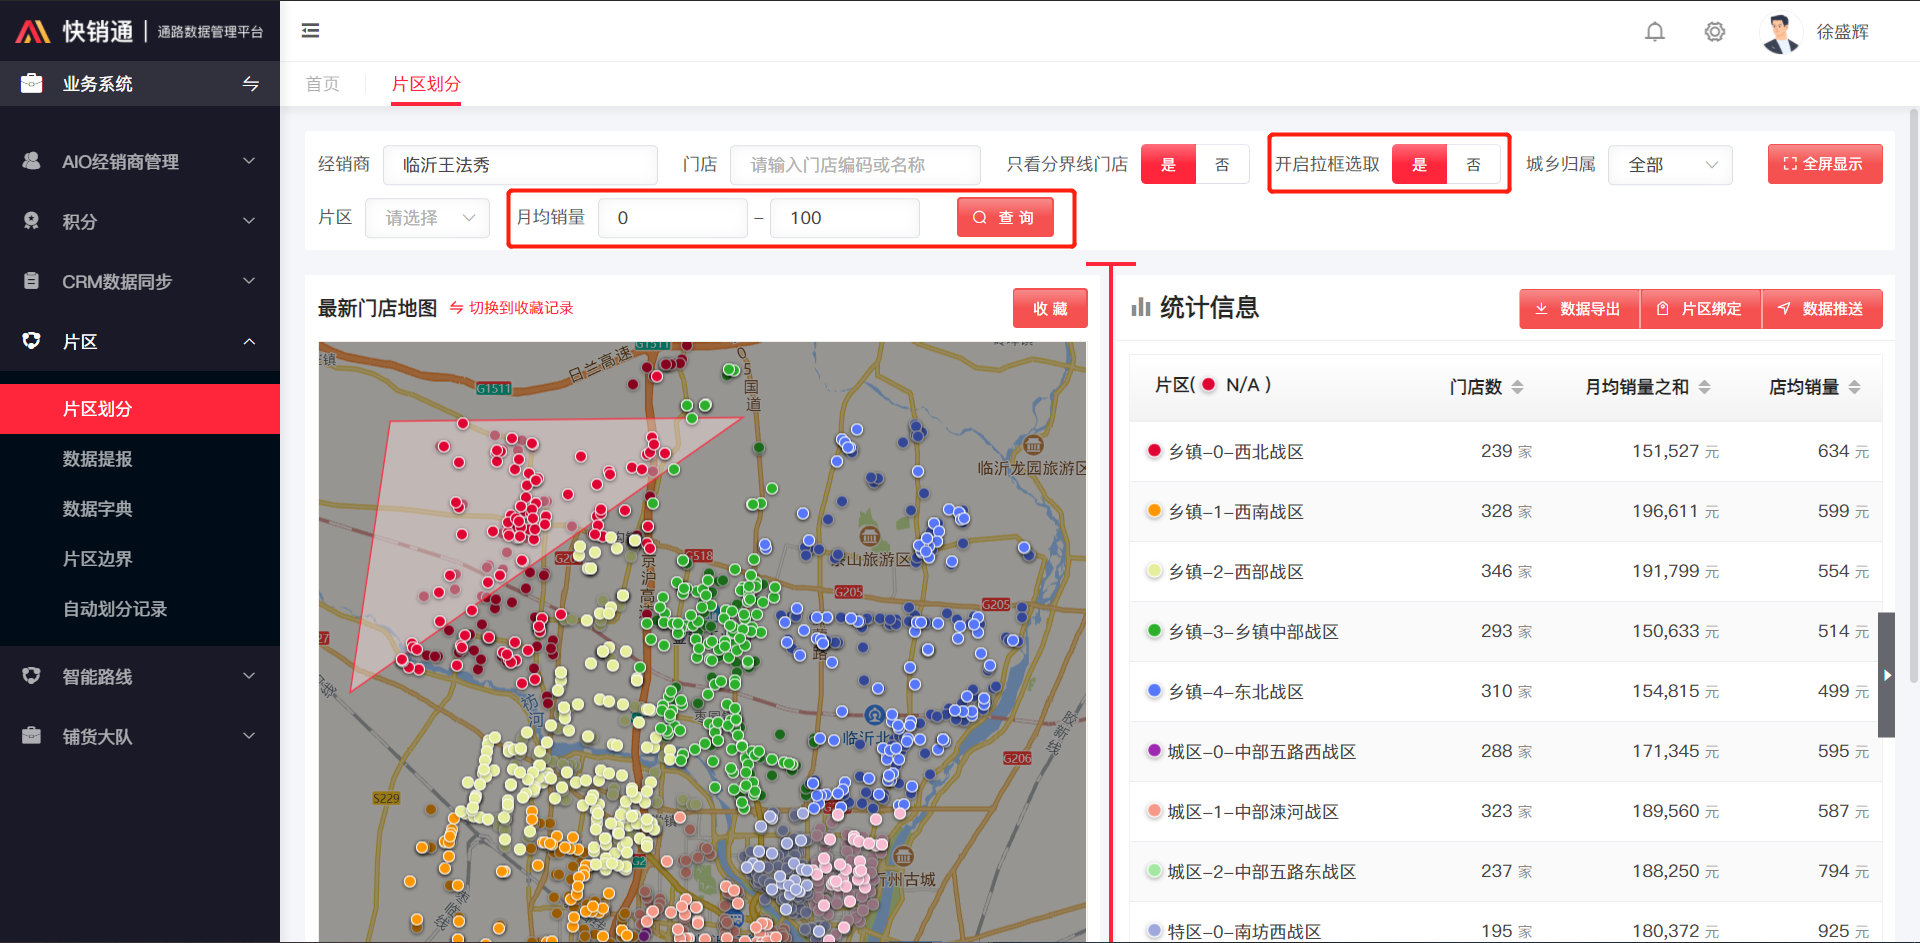The image size is (1920, 943).
Task: Click the bar chart icon beside 统计信息
Action: 1141,307
